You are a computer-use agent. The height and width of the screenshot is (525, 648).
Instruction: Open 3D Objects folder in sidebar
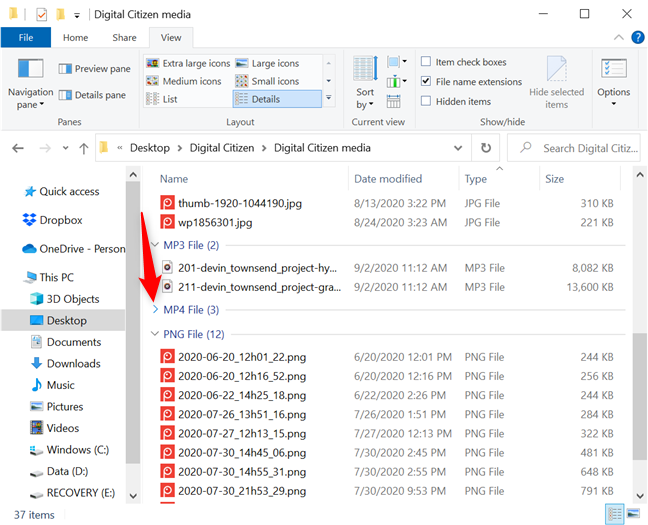point(65,299)
